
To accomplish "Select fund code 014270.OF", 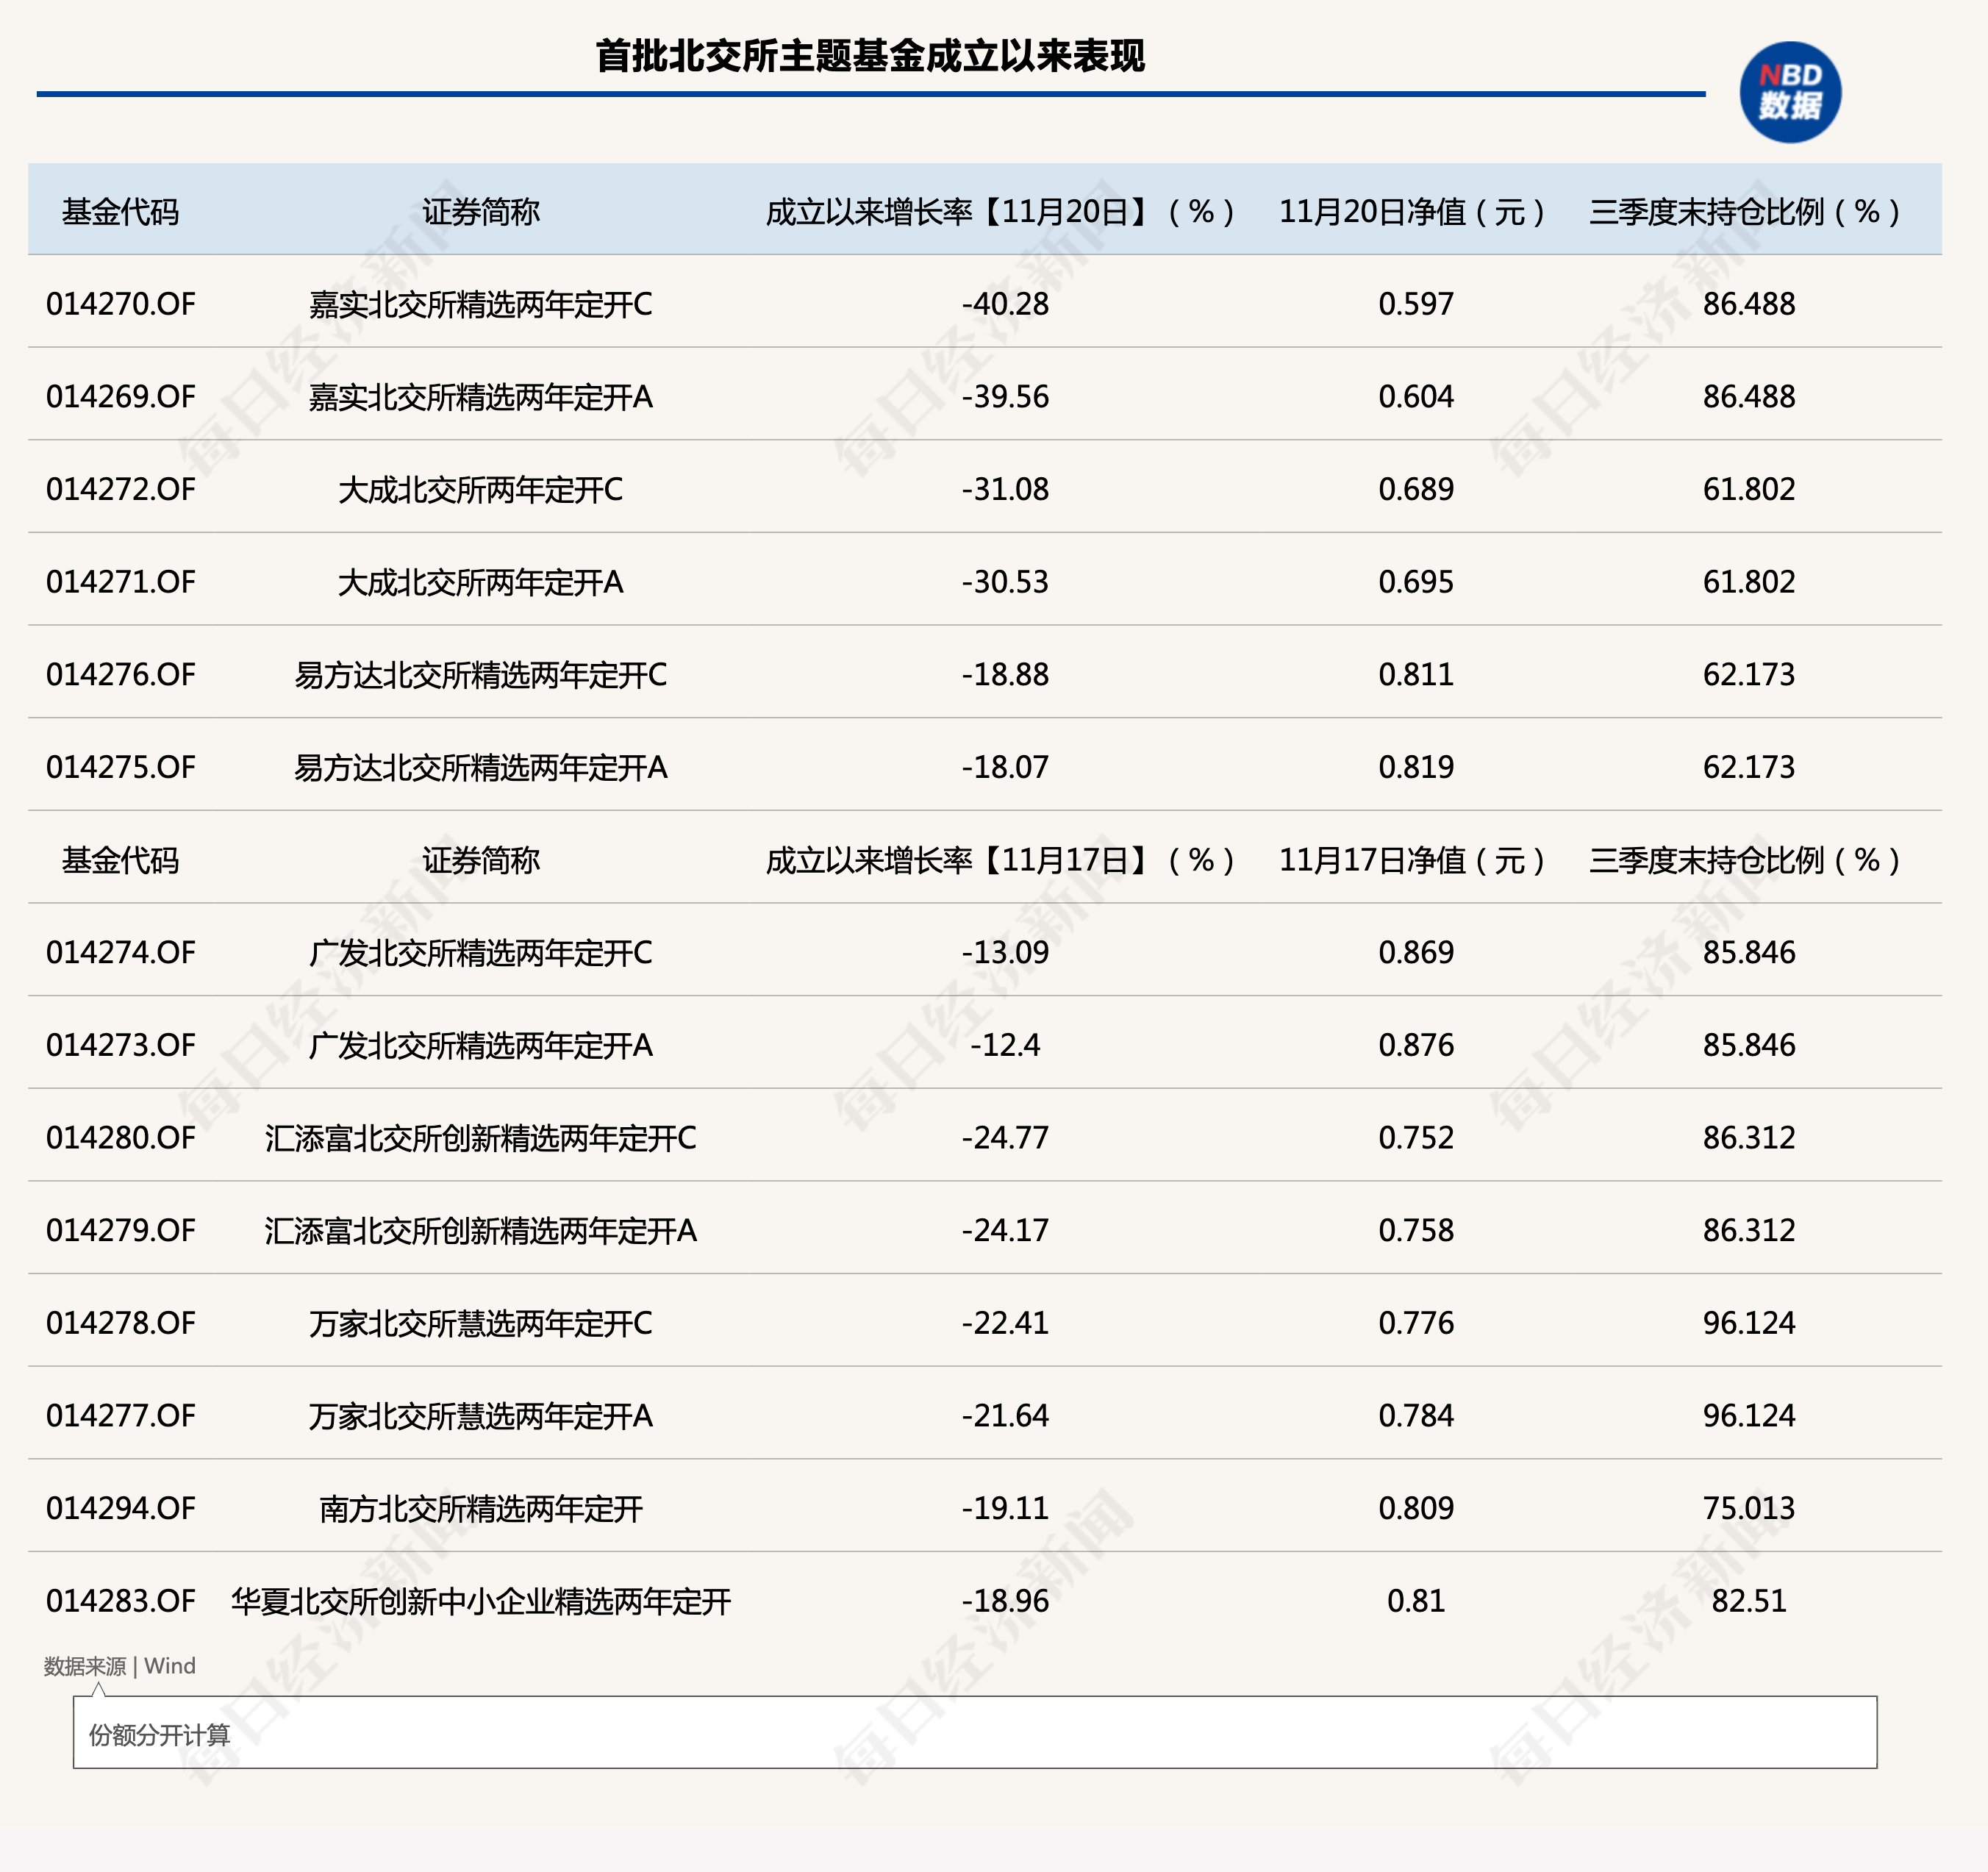I will point(121,304).
